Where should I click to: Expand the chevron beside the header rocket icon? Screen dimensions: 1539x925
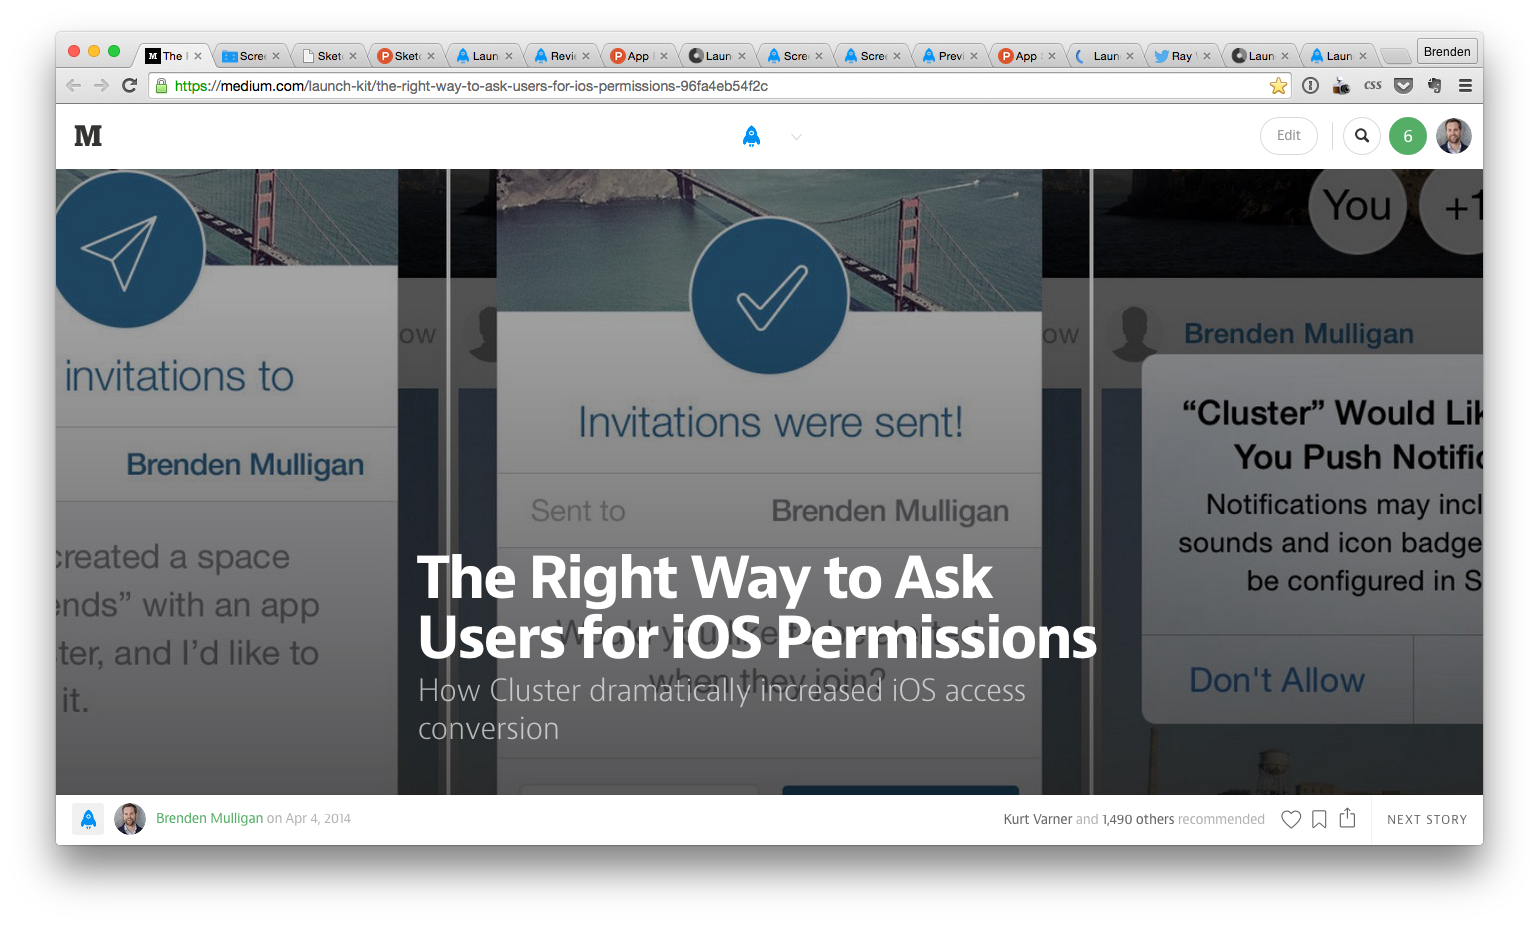pyautogui.click(x=796, y=137)
